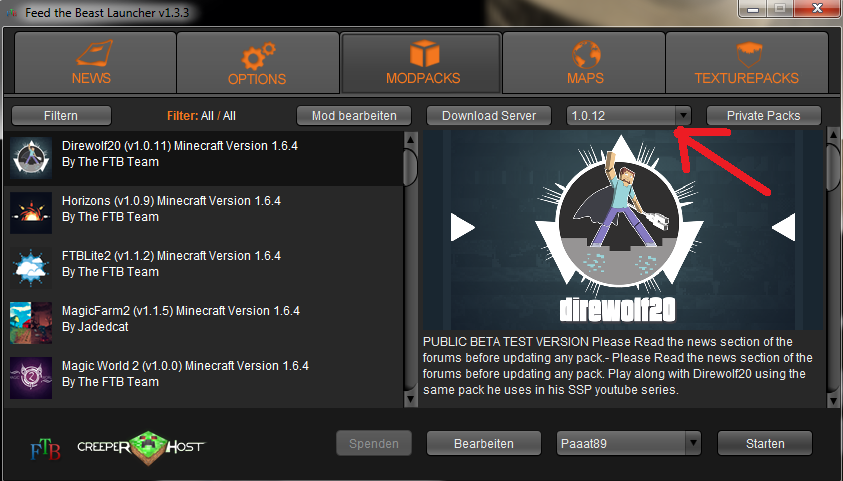Click the Direwolf20 modpack icon

click(x=30, y=156)
